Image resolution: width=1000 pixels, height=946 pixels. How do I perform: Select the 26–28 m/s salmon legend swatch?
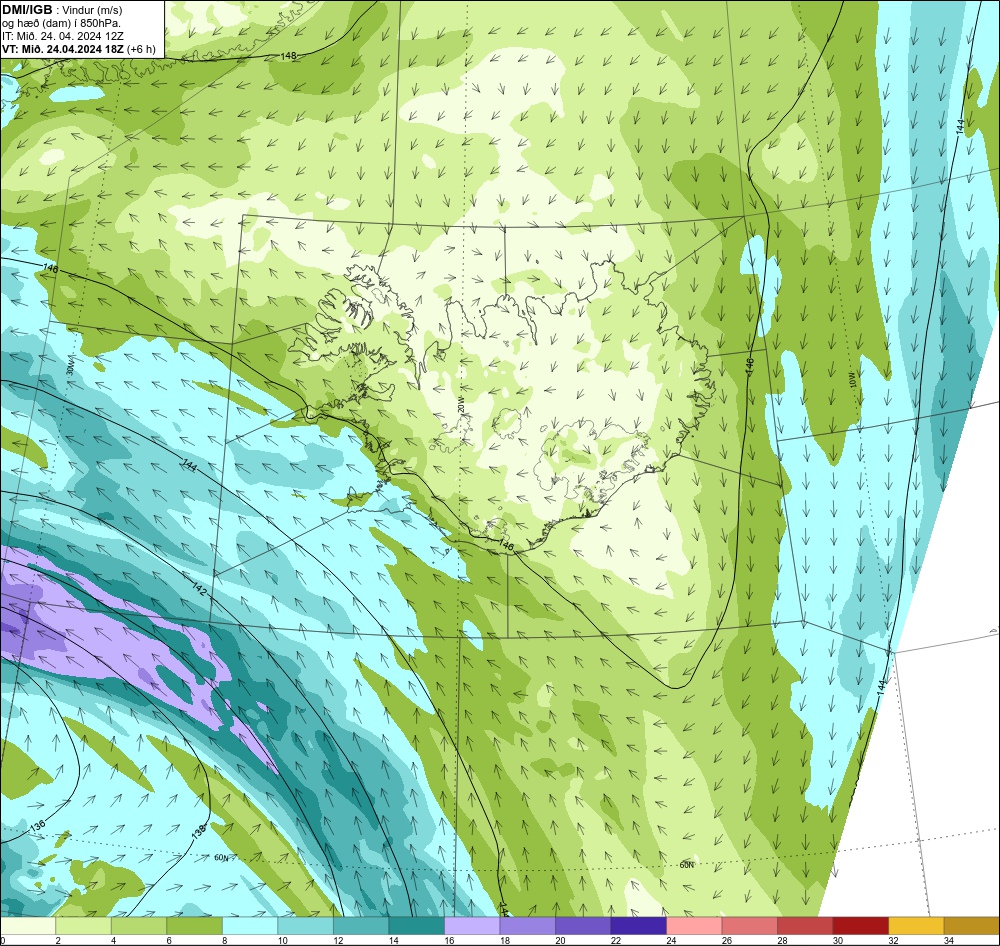click(x=749, y=926)
